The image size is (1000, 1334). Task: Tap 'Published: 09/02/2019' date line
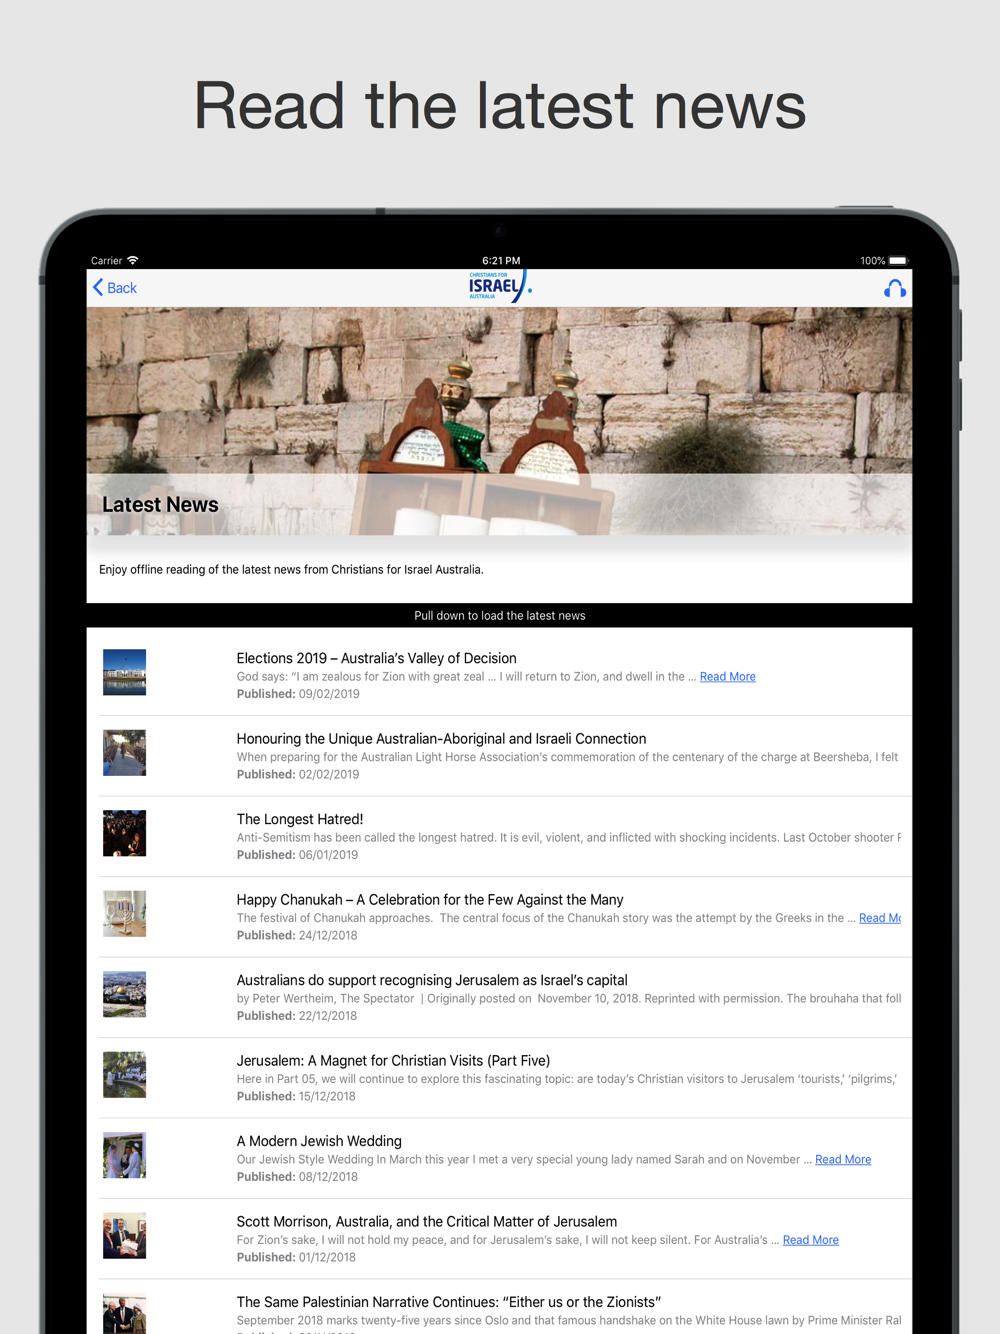click(298, 694)
